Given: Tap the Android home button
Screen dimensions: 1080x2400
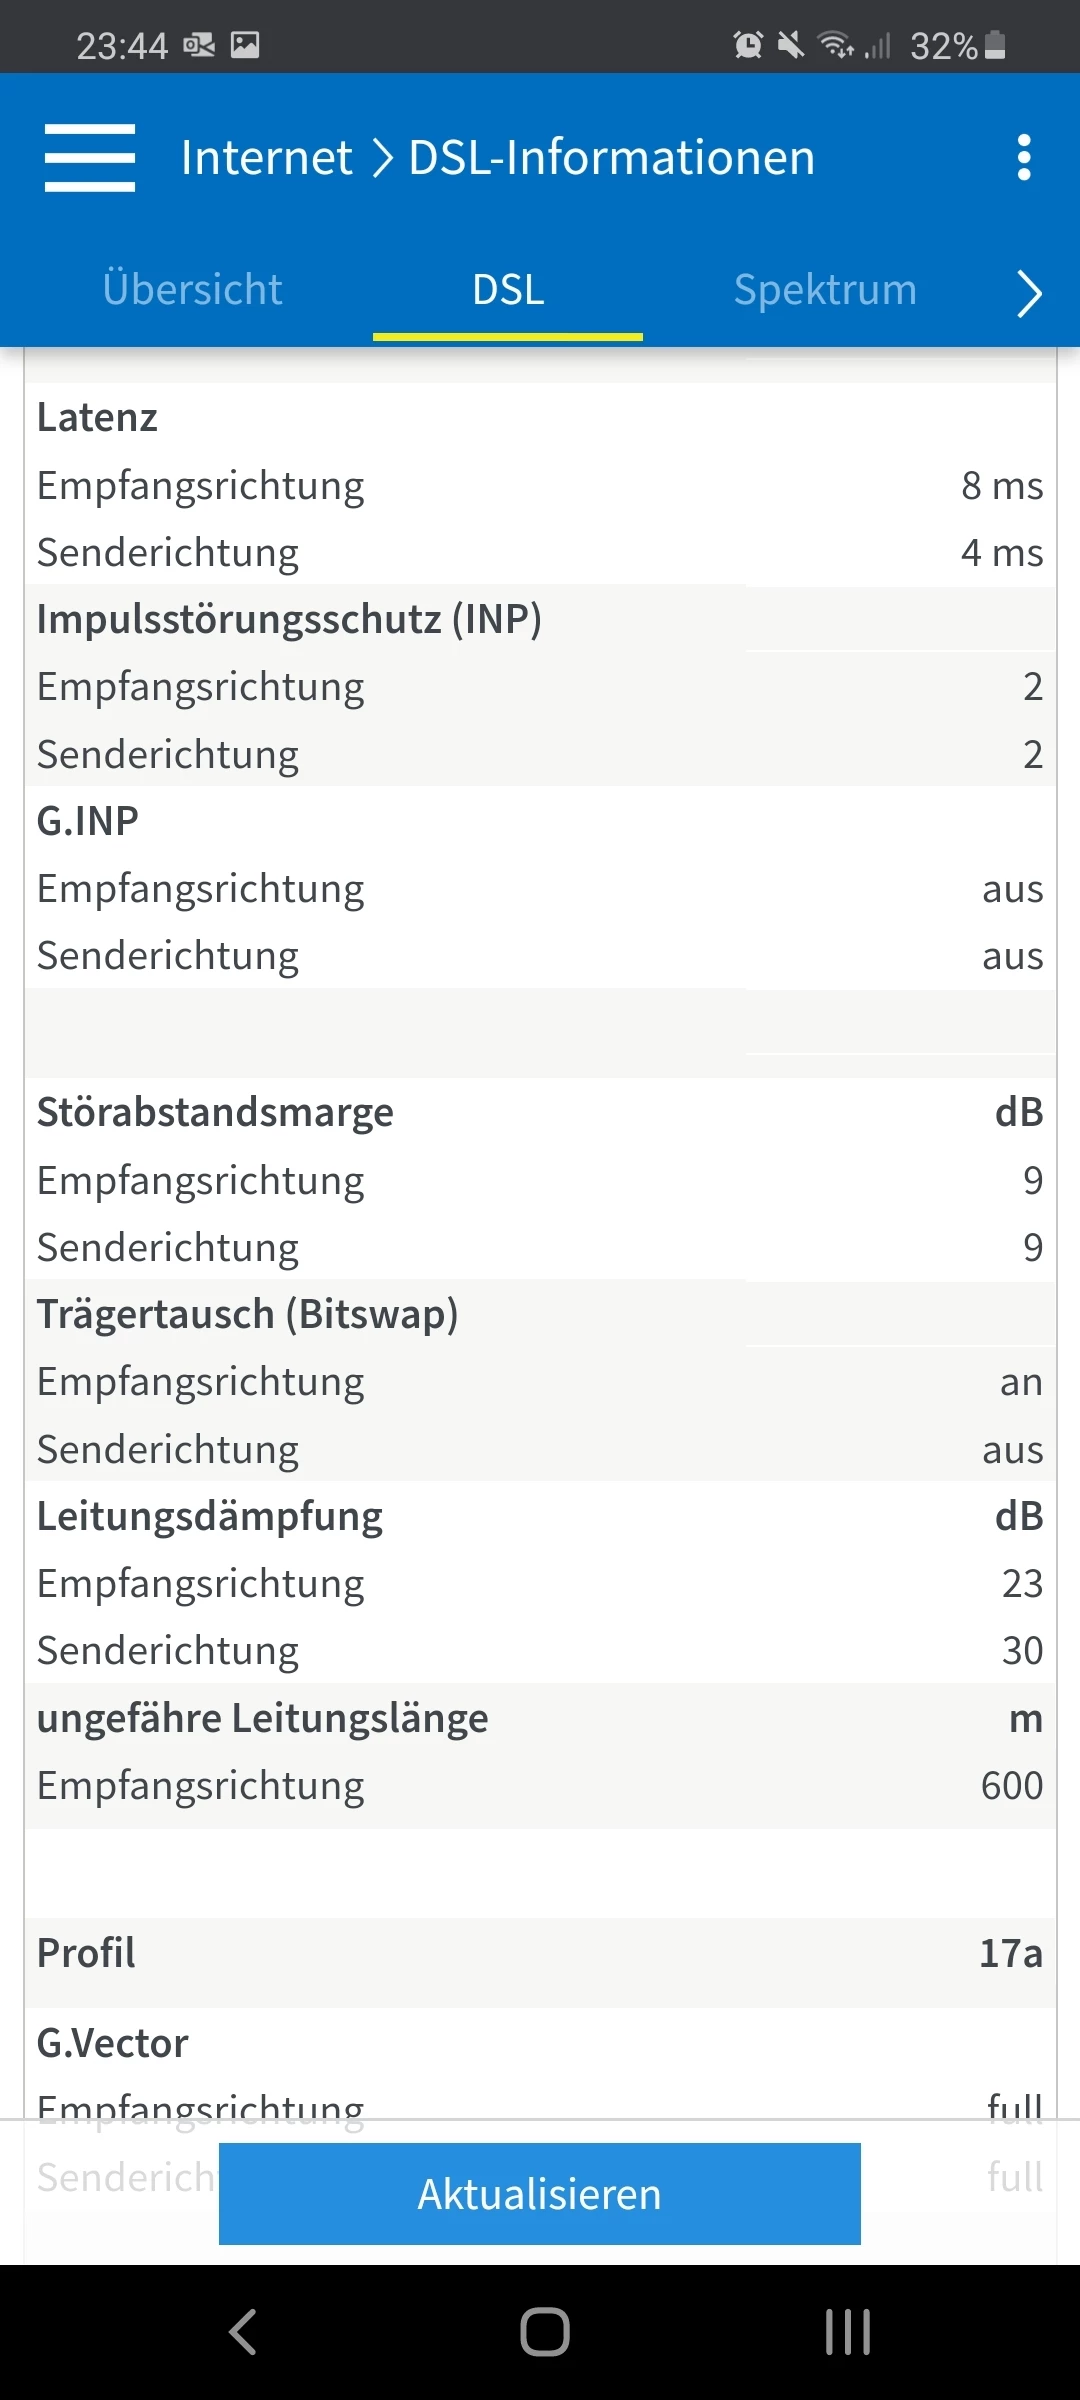Looking at the screenshot, I should 544,2332.
